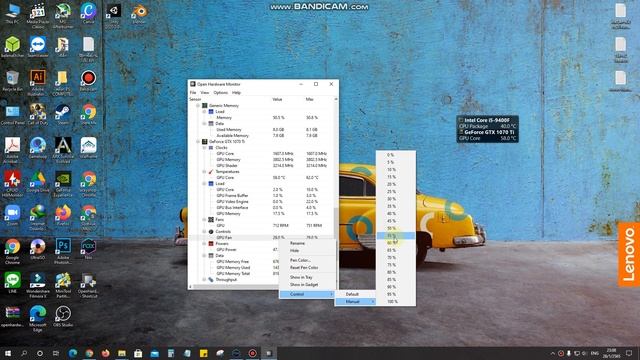Screen dimensions: 640x360
Task: Open the UltraISO desktop shortcut
Action: [x=38, y=249]
